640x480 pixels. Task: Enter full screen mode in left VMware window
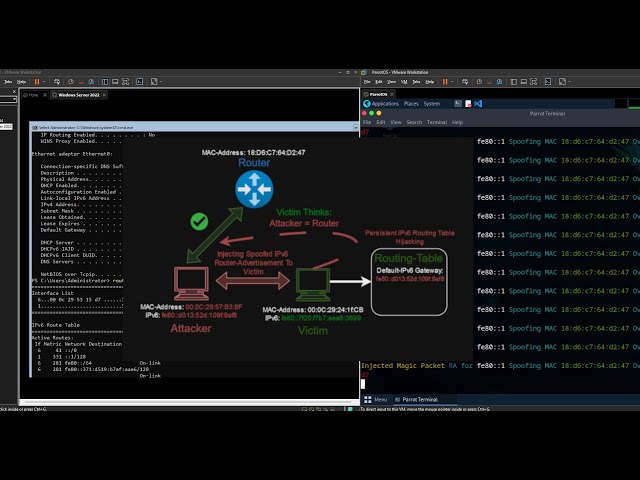125,82
